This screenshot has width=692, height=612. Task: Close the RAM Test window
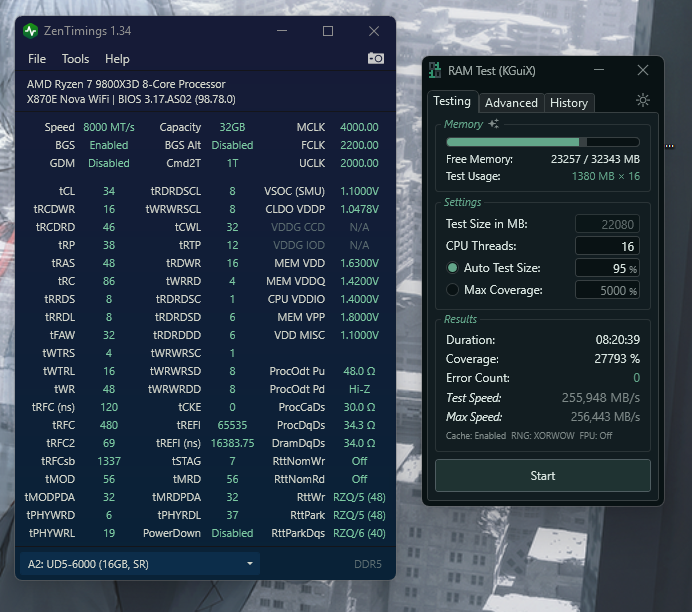643,71
